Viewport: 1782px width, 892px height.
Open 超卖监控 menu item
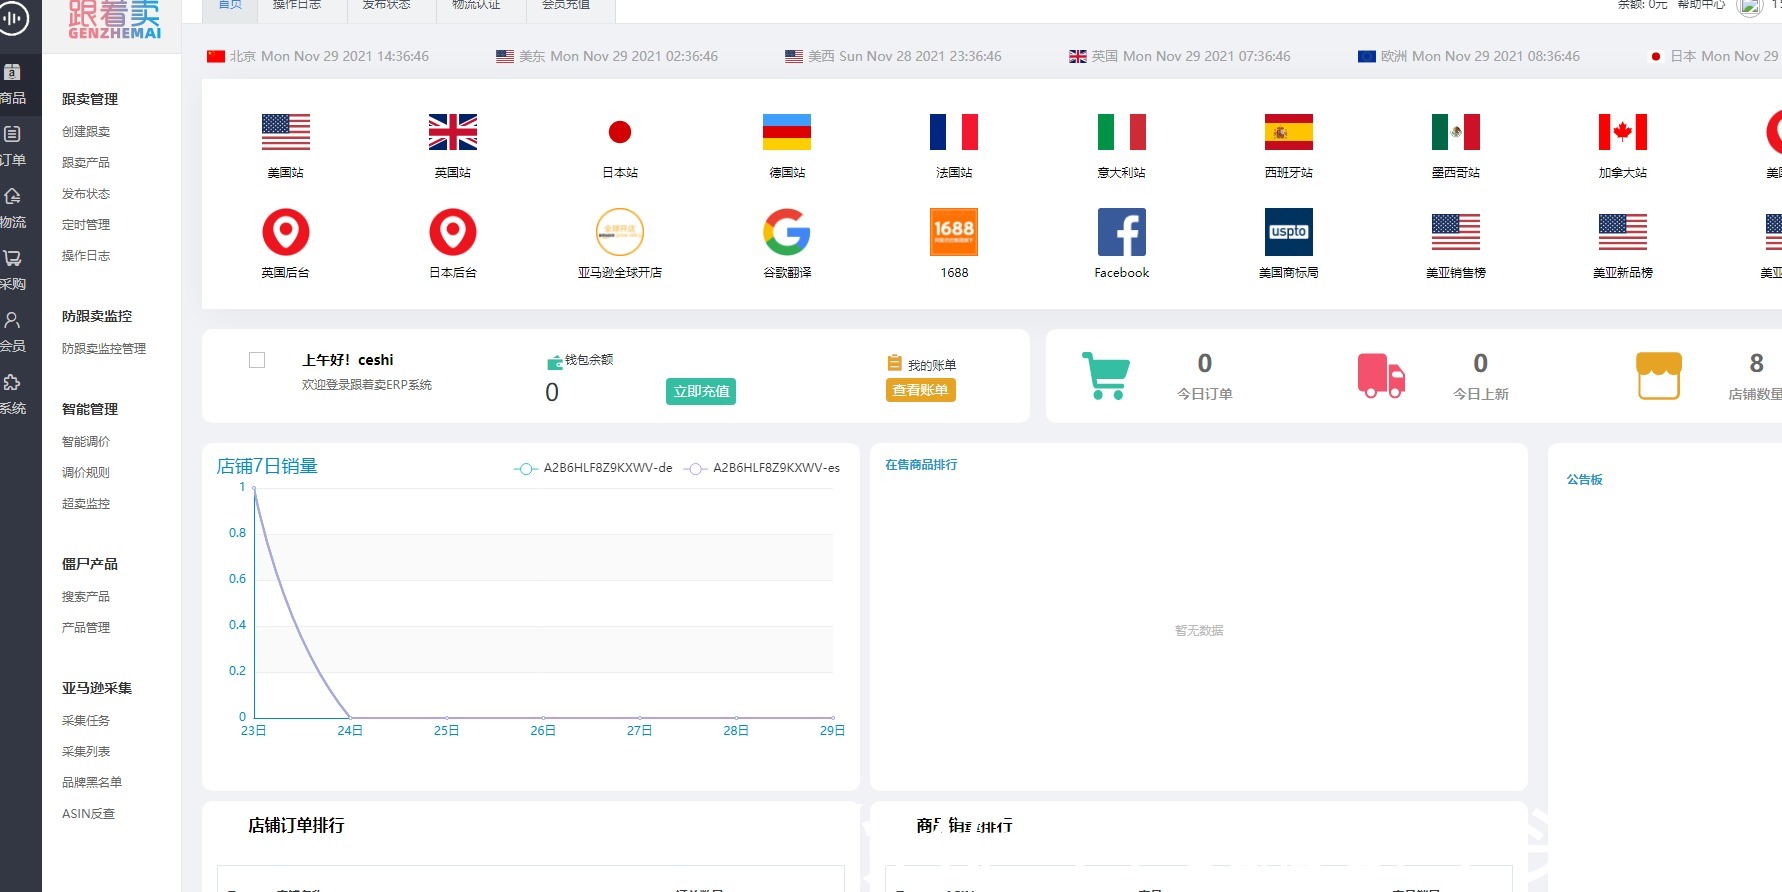coord(86,504)
